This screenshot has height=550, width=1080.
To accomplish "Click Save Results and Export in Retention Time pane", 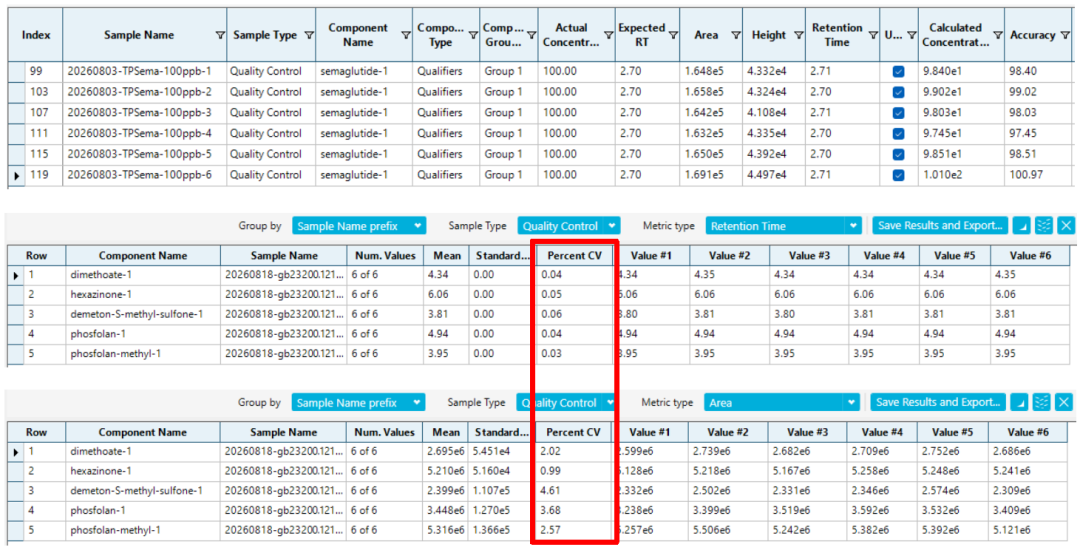I will (x=940, y=225).
